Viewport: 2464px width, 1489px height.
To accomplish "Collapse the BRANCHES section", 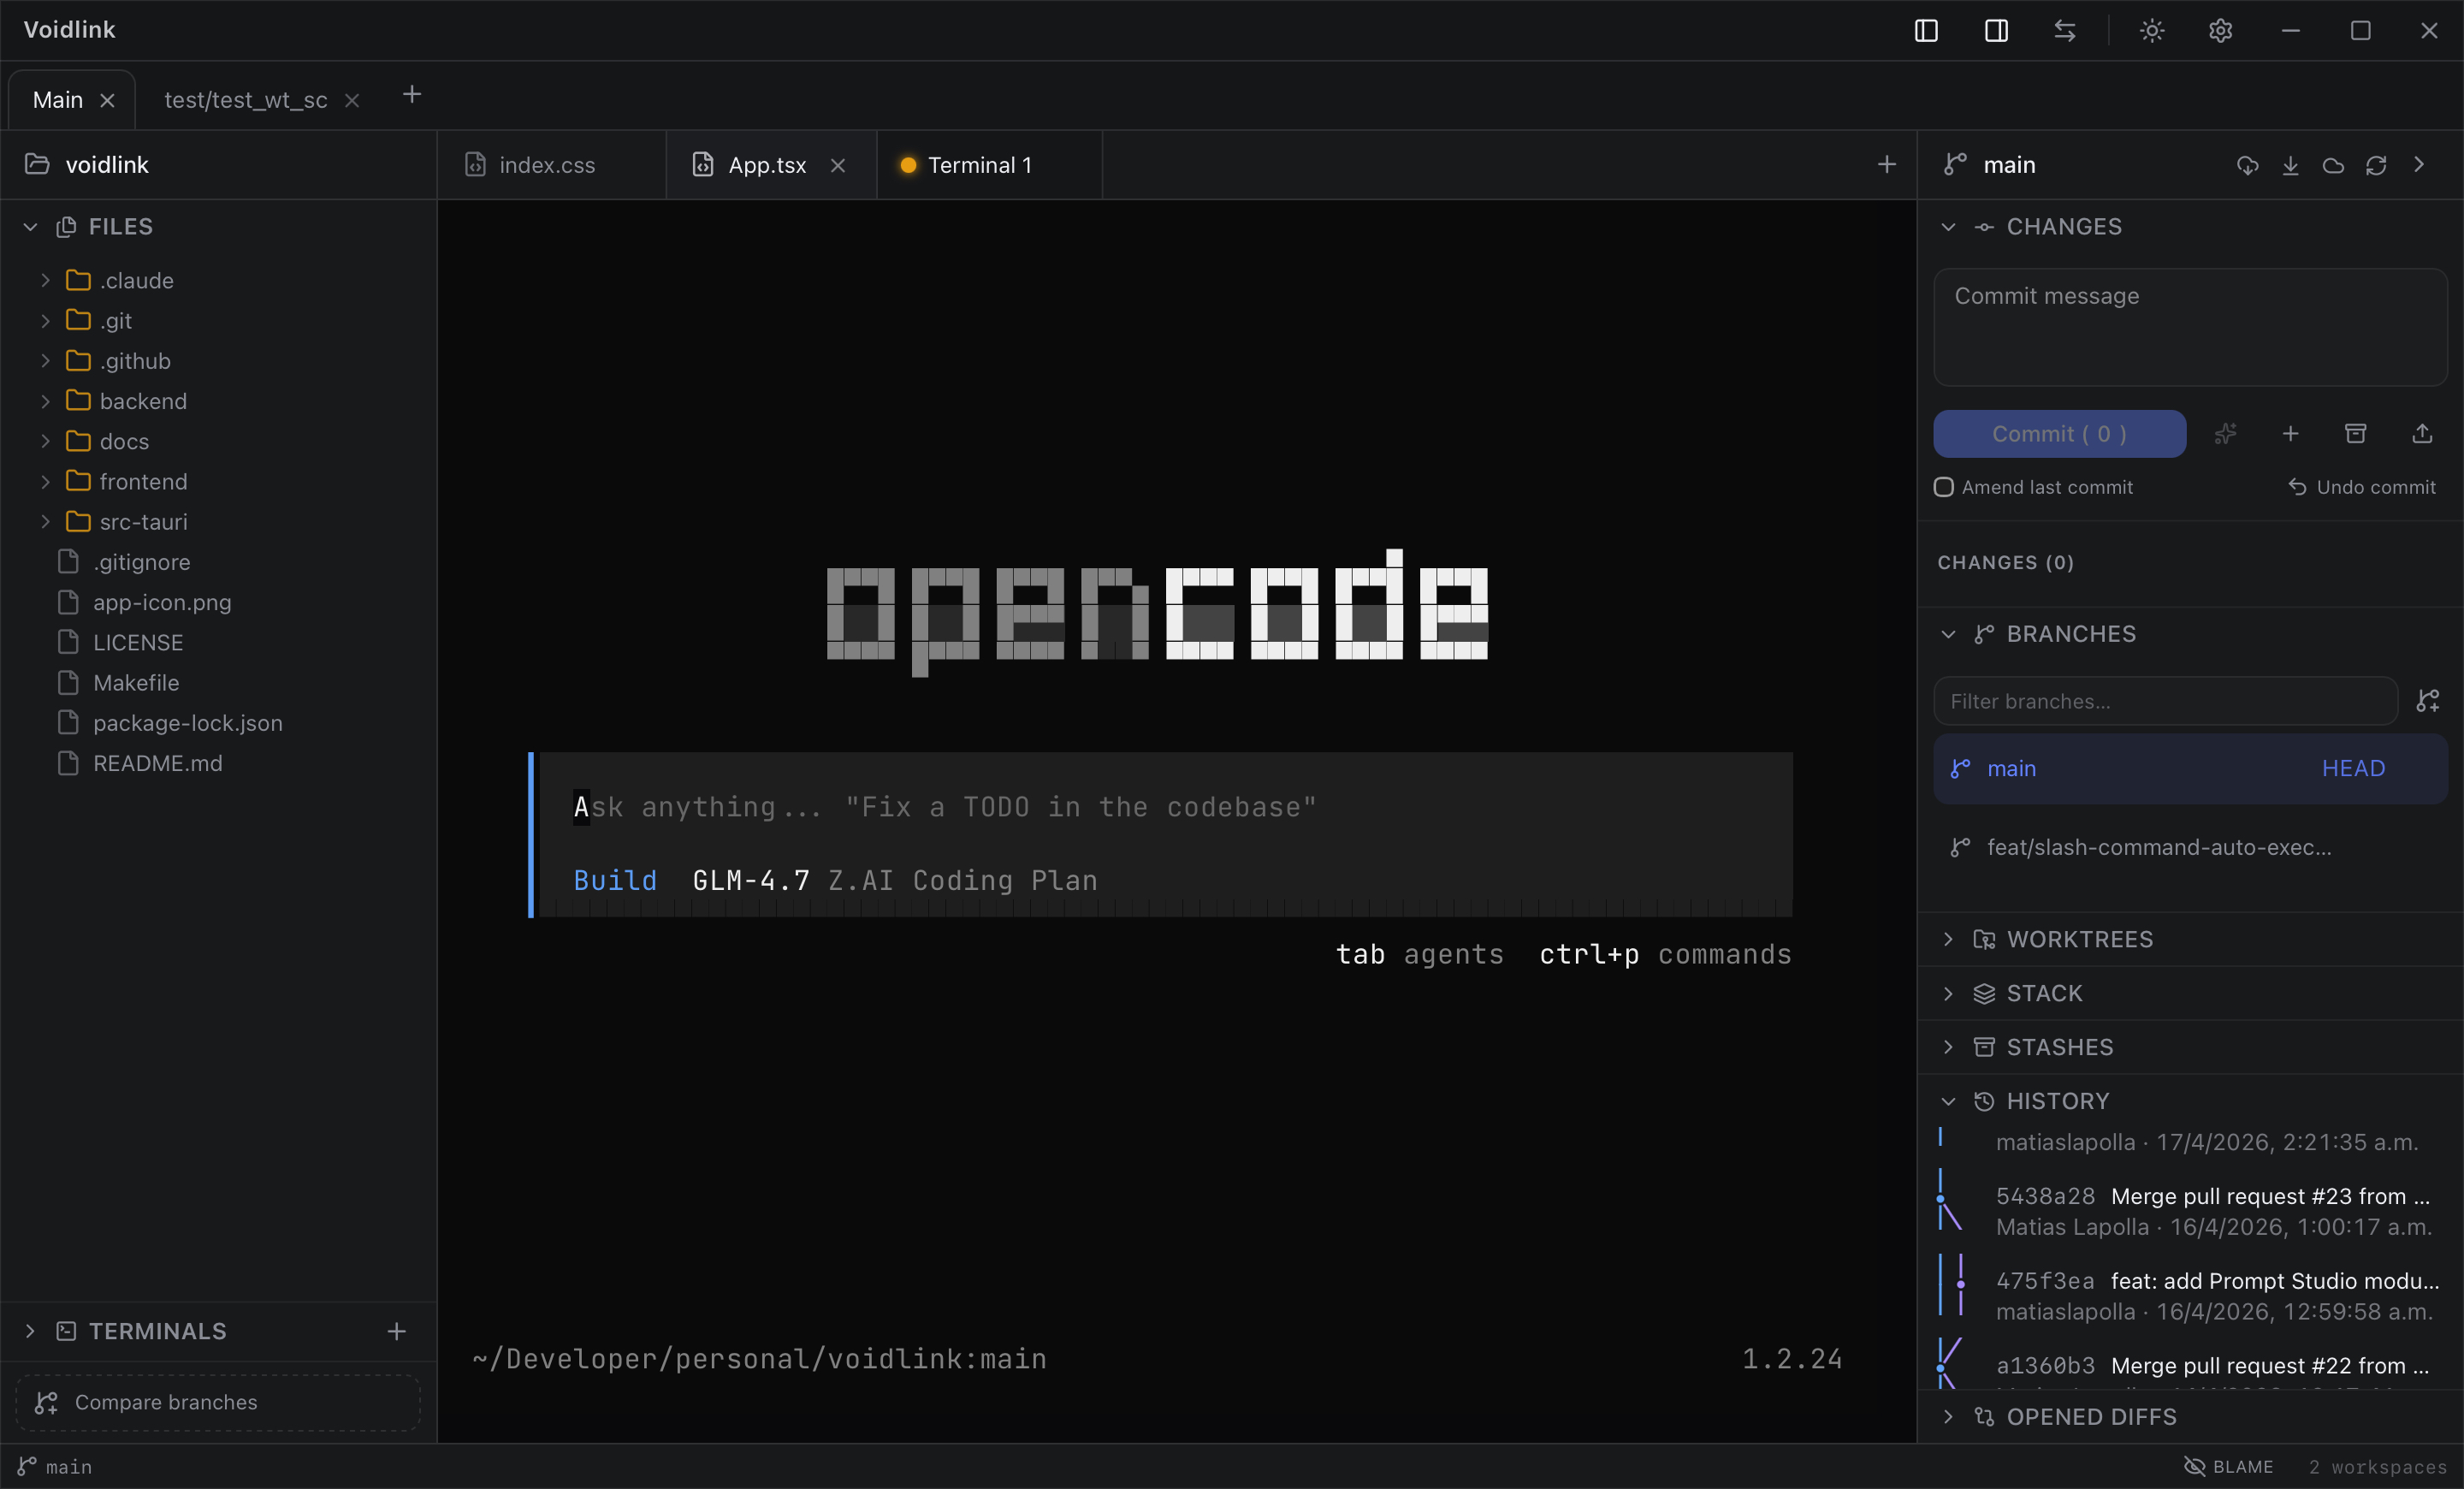I will tap(1948, 634).
